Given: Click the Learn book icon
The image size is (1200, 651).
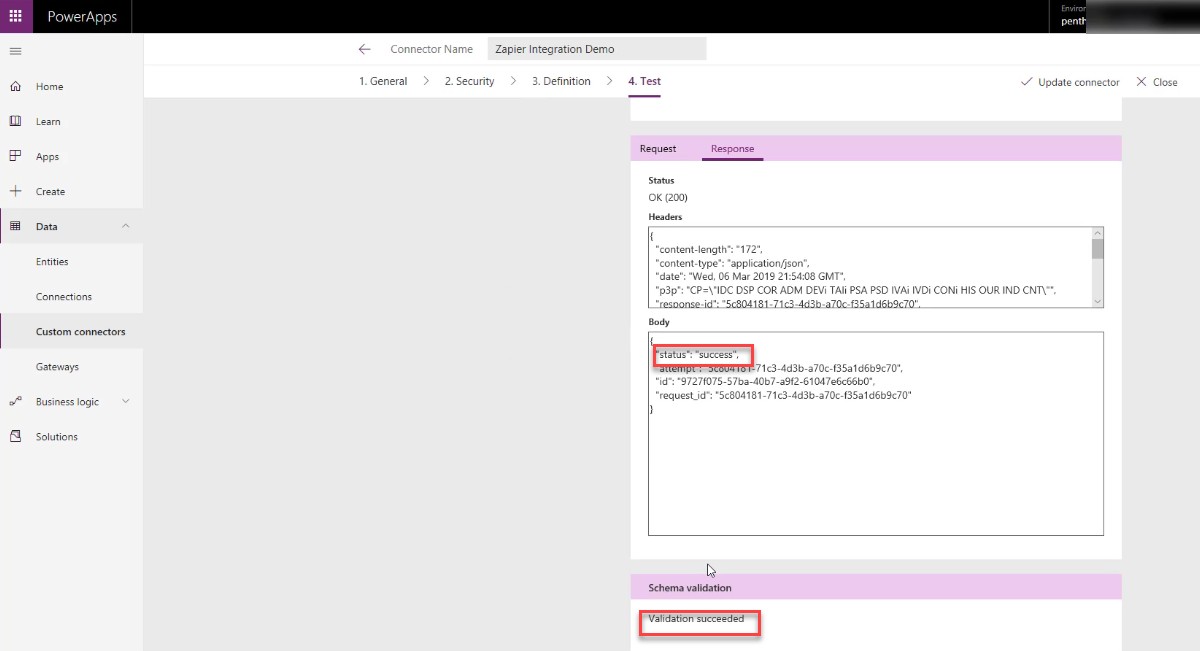Looking at the screenshot, I should (x=15, y=121).
